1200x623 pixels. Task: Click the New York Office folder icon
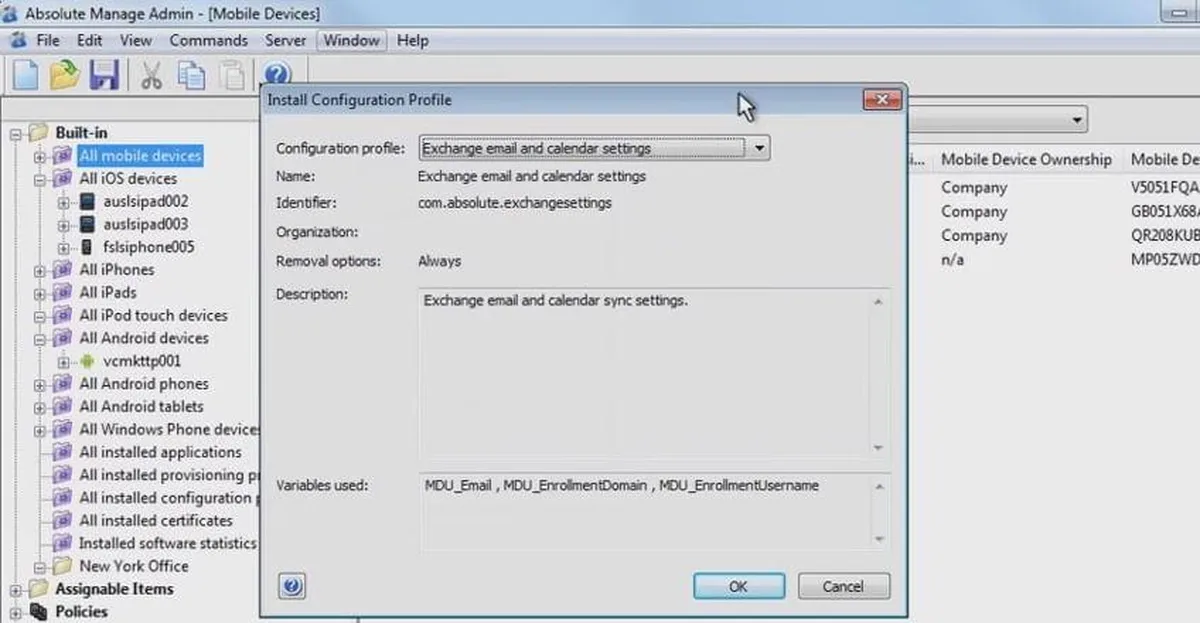[x=63, y=566]
